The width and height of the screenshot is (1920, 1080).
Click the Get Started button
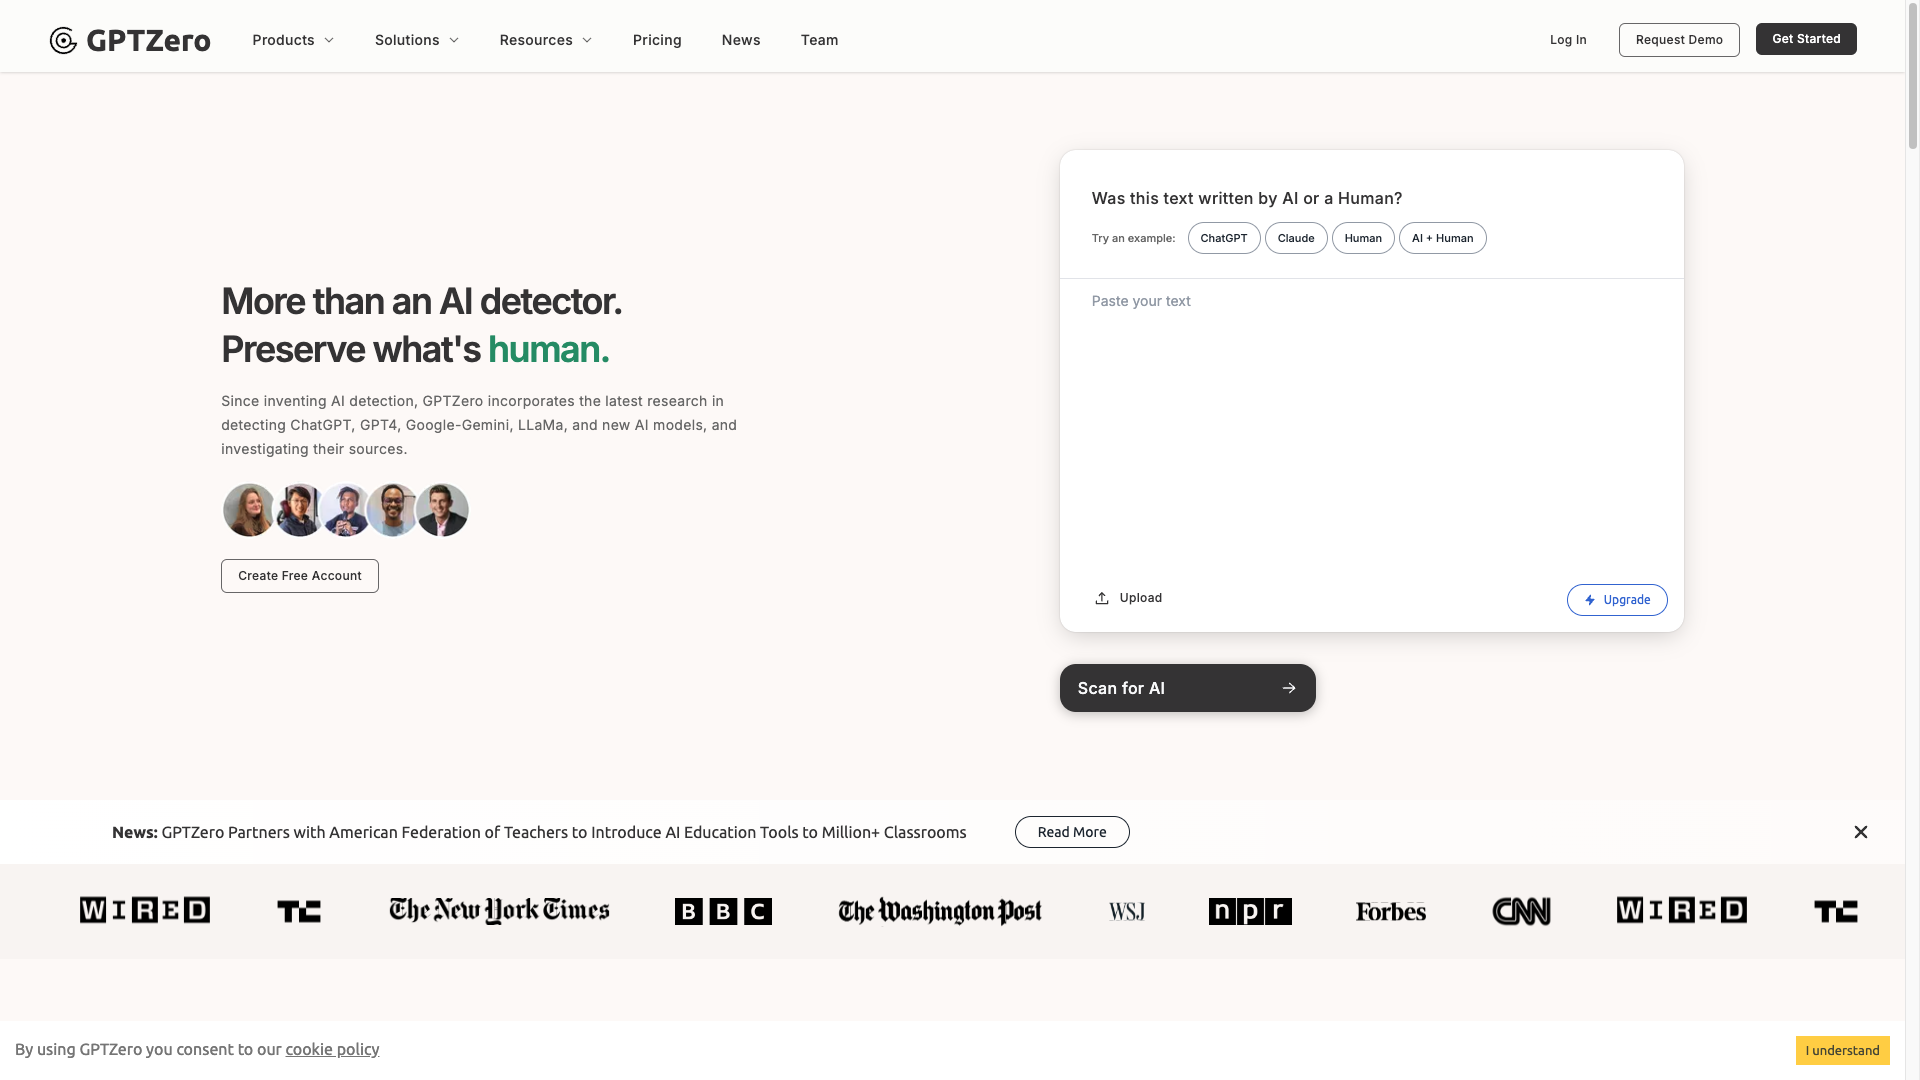click(x=1806, y=39)
